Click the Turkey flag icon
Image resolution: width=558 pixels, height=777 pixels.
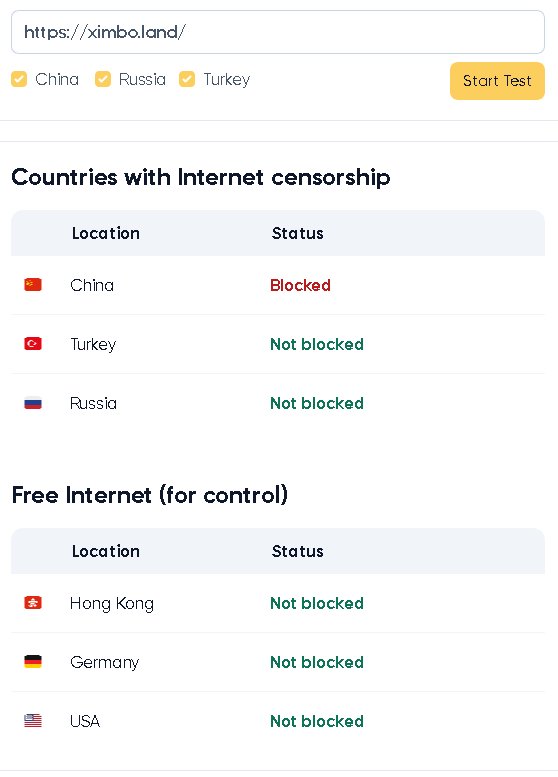click(x=33, y=344)
